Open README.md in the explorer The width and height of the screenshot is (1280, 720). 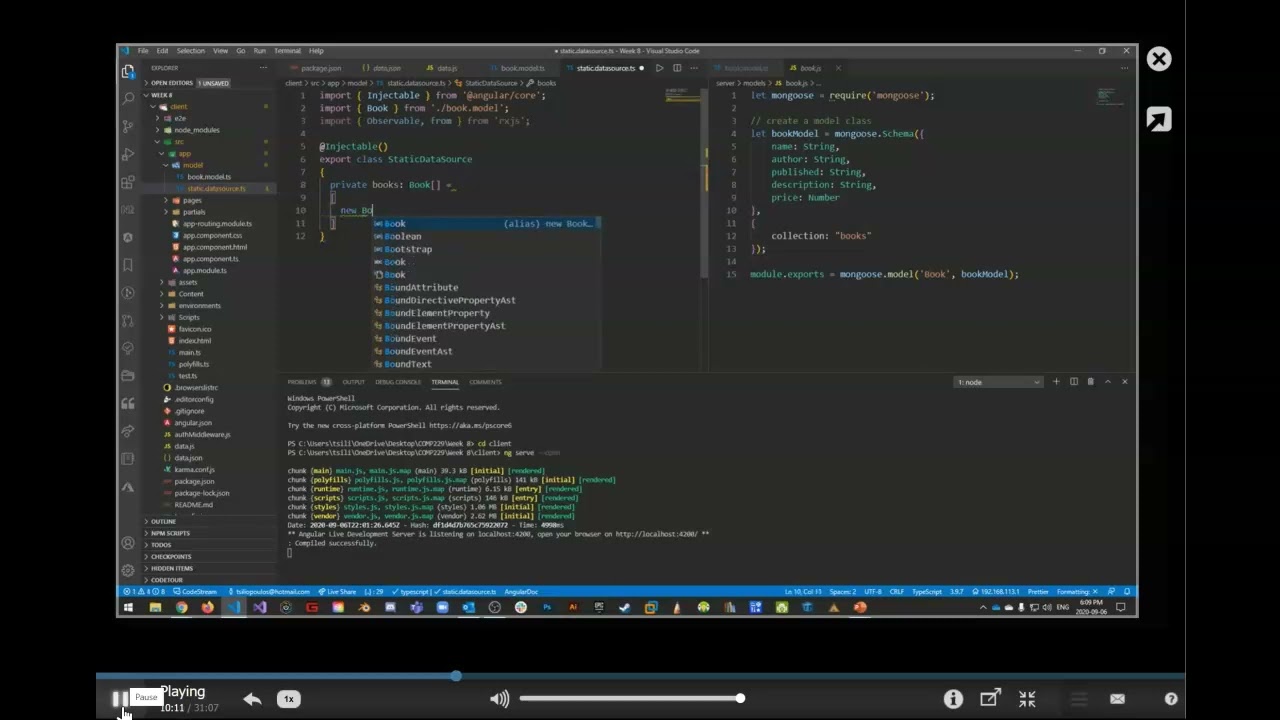click(x=193, y=505)
